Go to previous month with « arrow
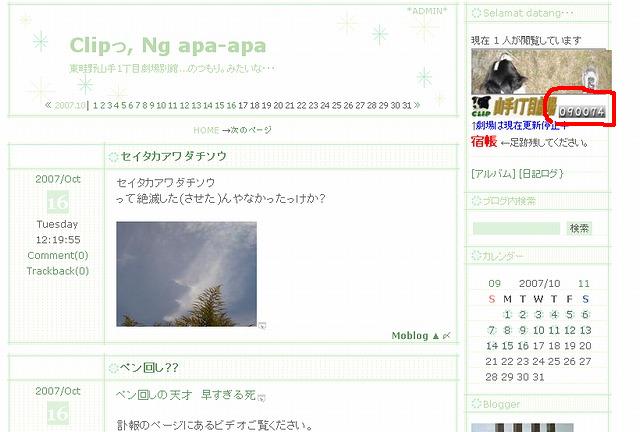Viewport: 640px width, 432px height. (48, 105)
